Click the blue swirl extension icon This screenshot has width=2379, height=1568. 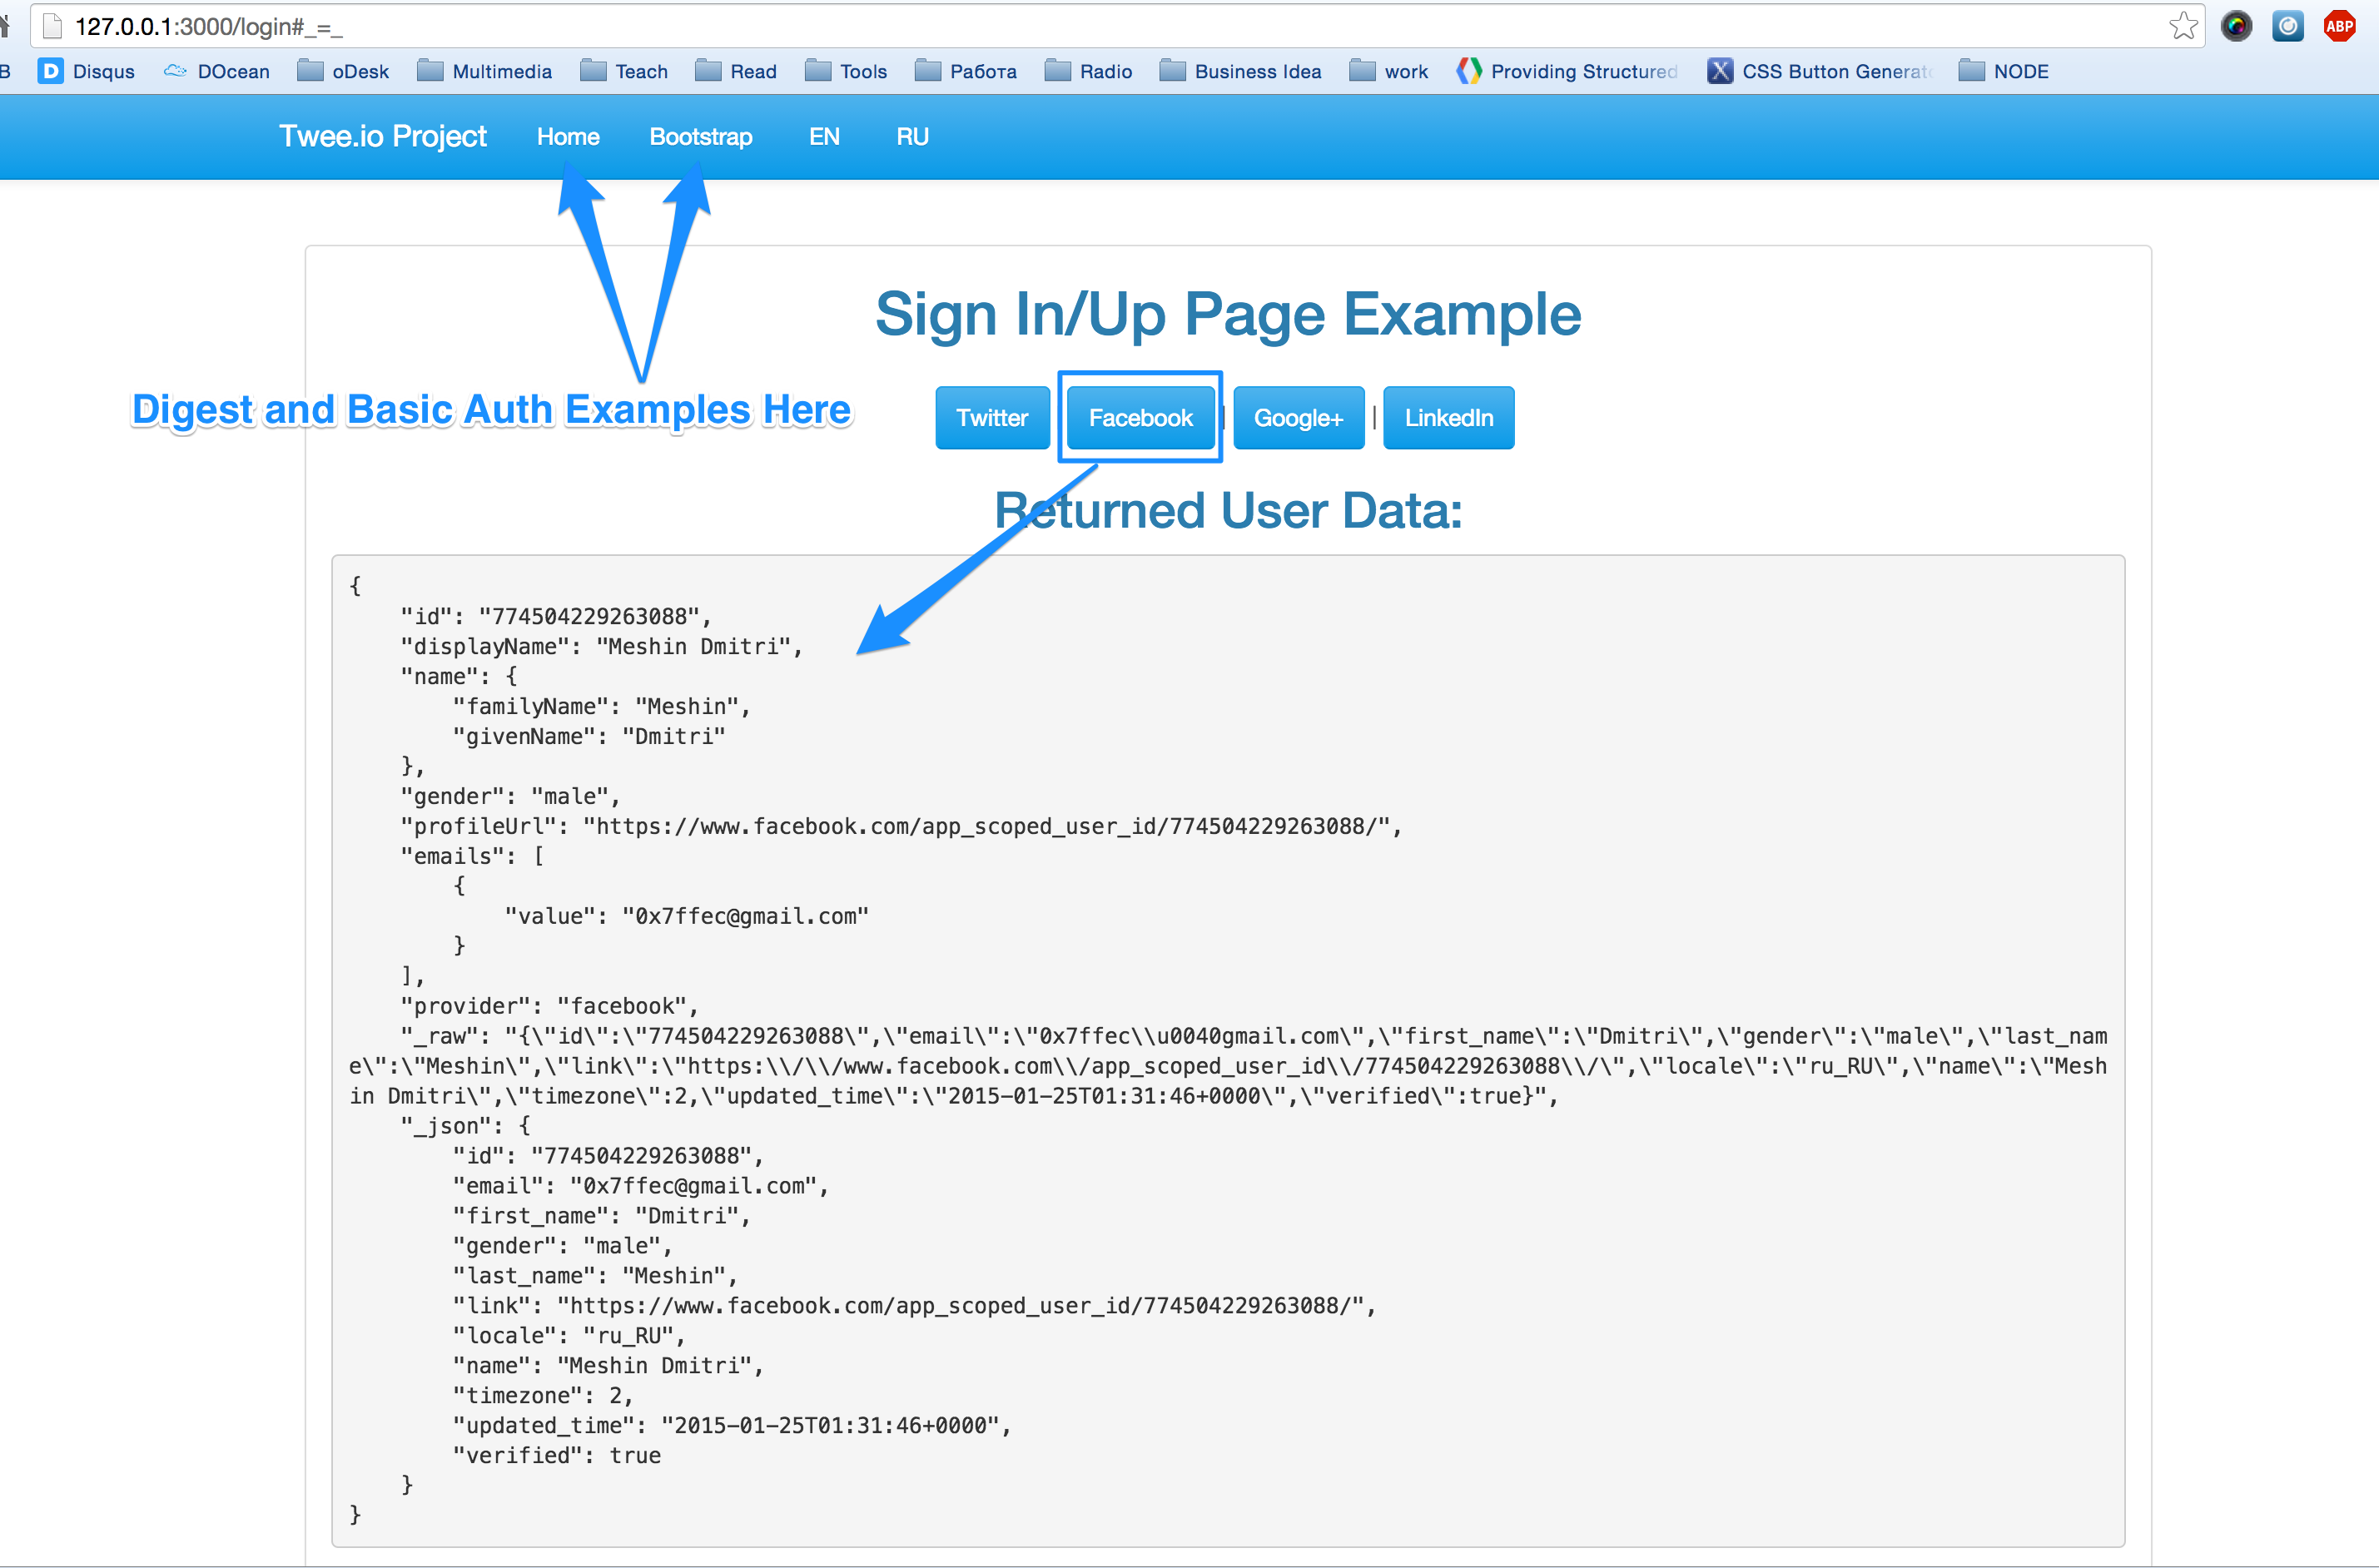pyautogui.click(x=2287, y=26)
